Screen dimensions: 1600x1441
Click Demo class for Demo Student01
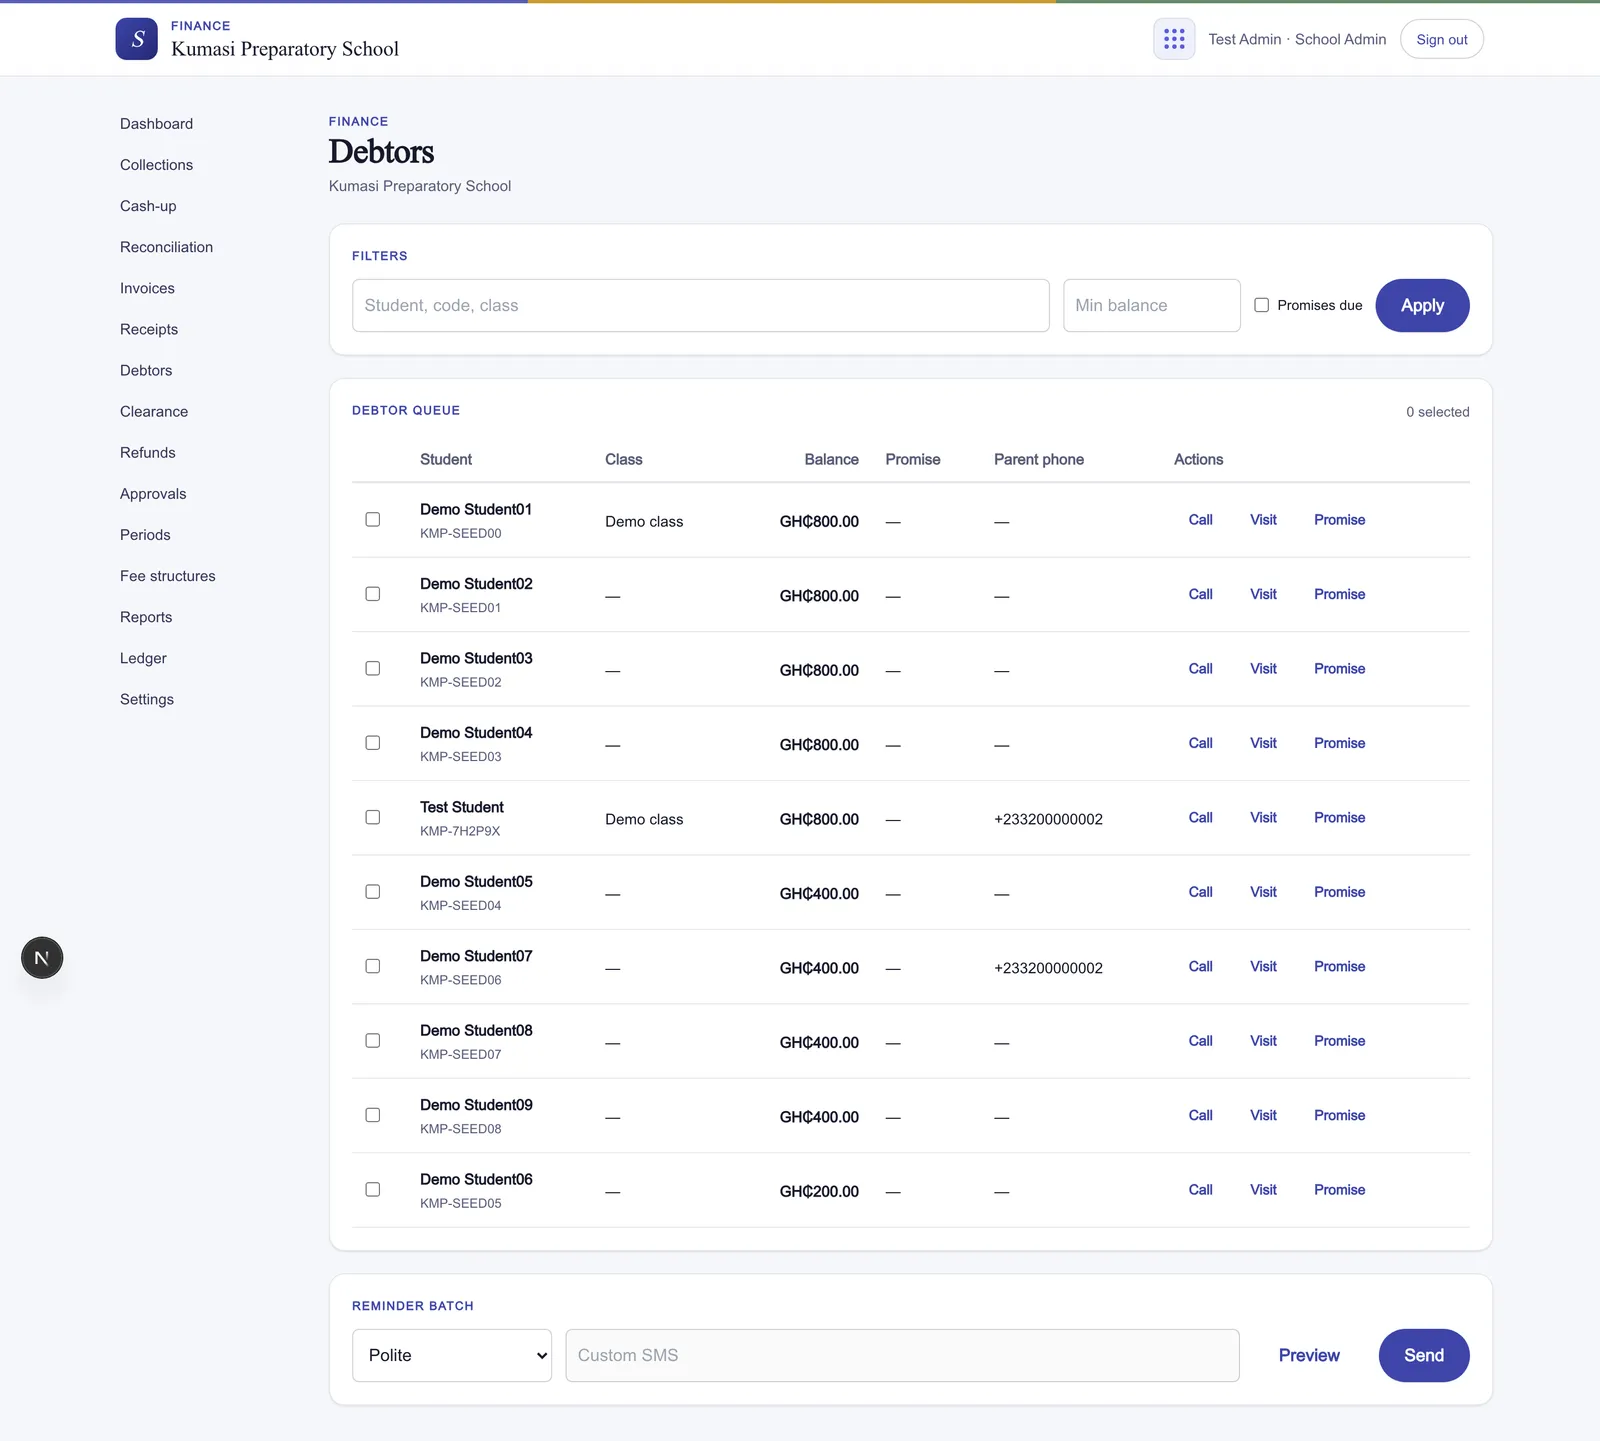[x=644, y=521]
